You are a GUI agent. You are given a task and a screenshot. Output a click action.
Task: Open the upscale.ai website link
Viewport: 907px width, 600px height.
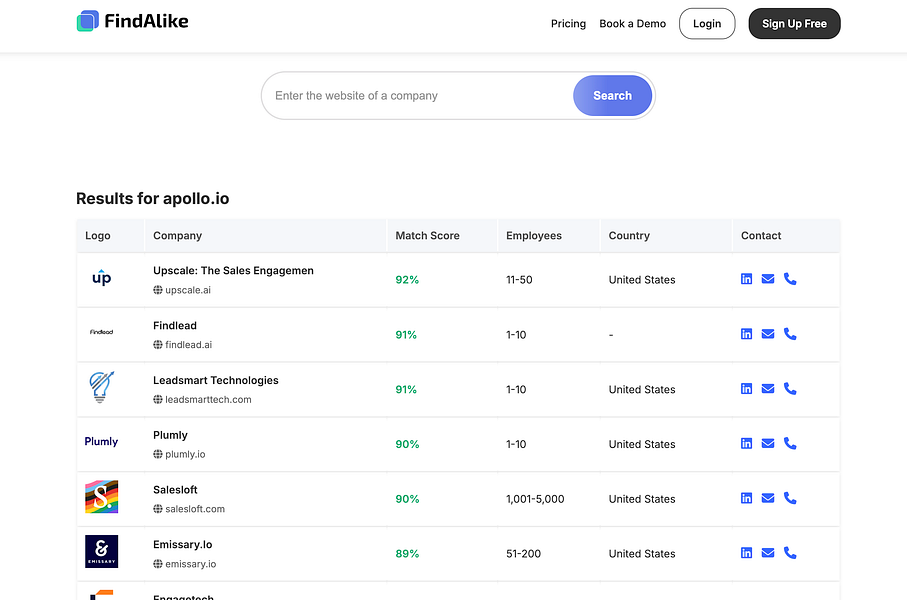tap(188, 290)
